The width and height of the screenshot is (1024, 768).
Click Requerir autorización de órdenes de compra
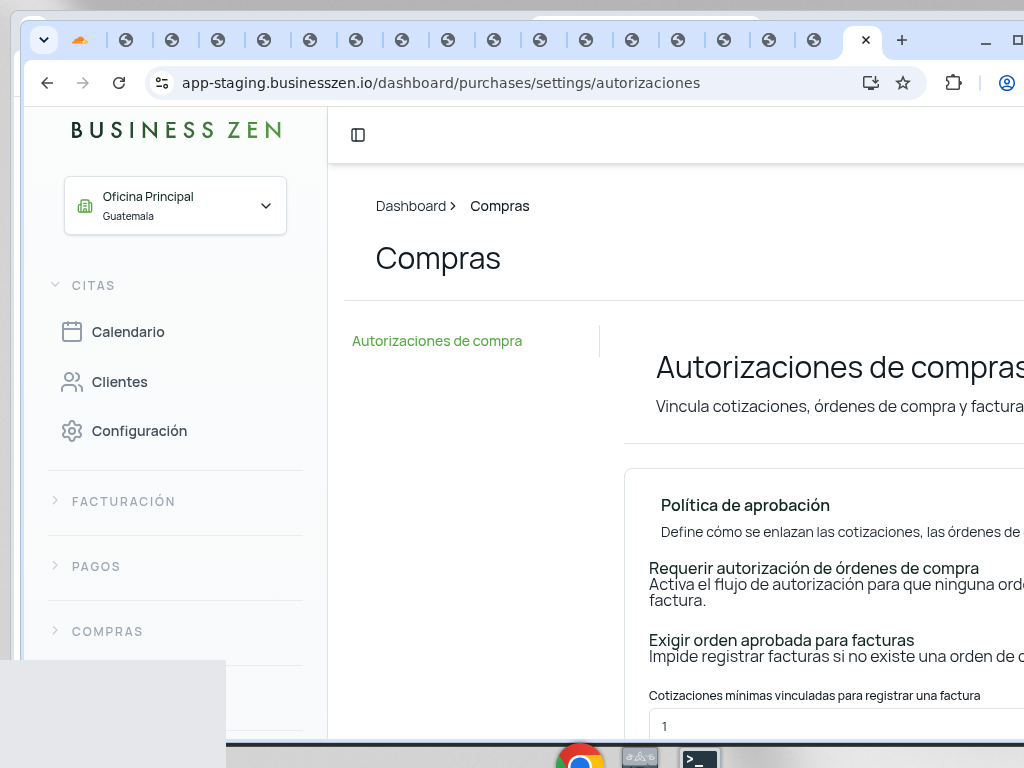(x=814, y=568)
